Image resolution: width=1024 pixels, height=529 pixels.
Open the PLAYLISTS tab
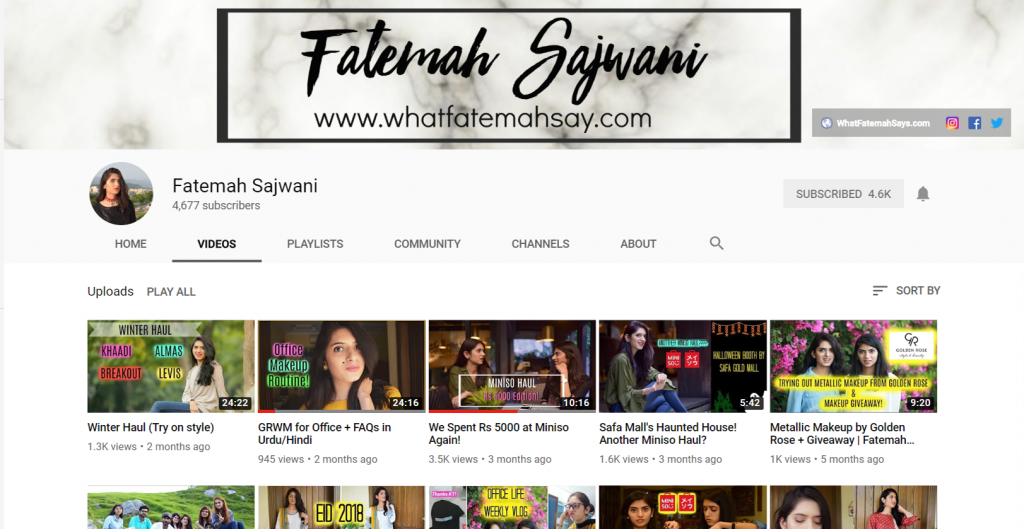pyautogui.click(x=315, y=244)
